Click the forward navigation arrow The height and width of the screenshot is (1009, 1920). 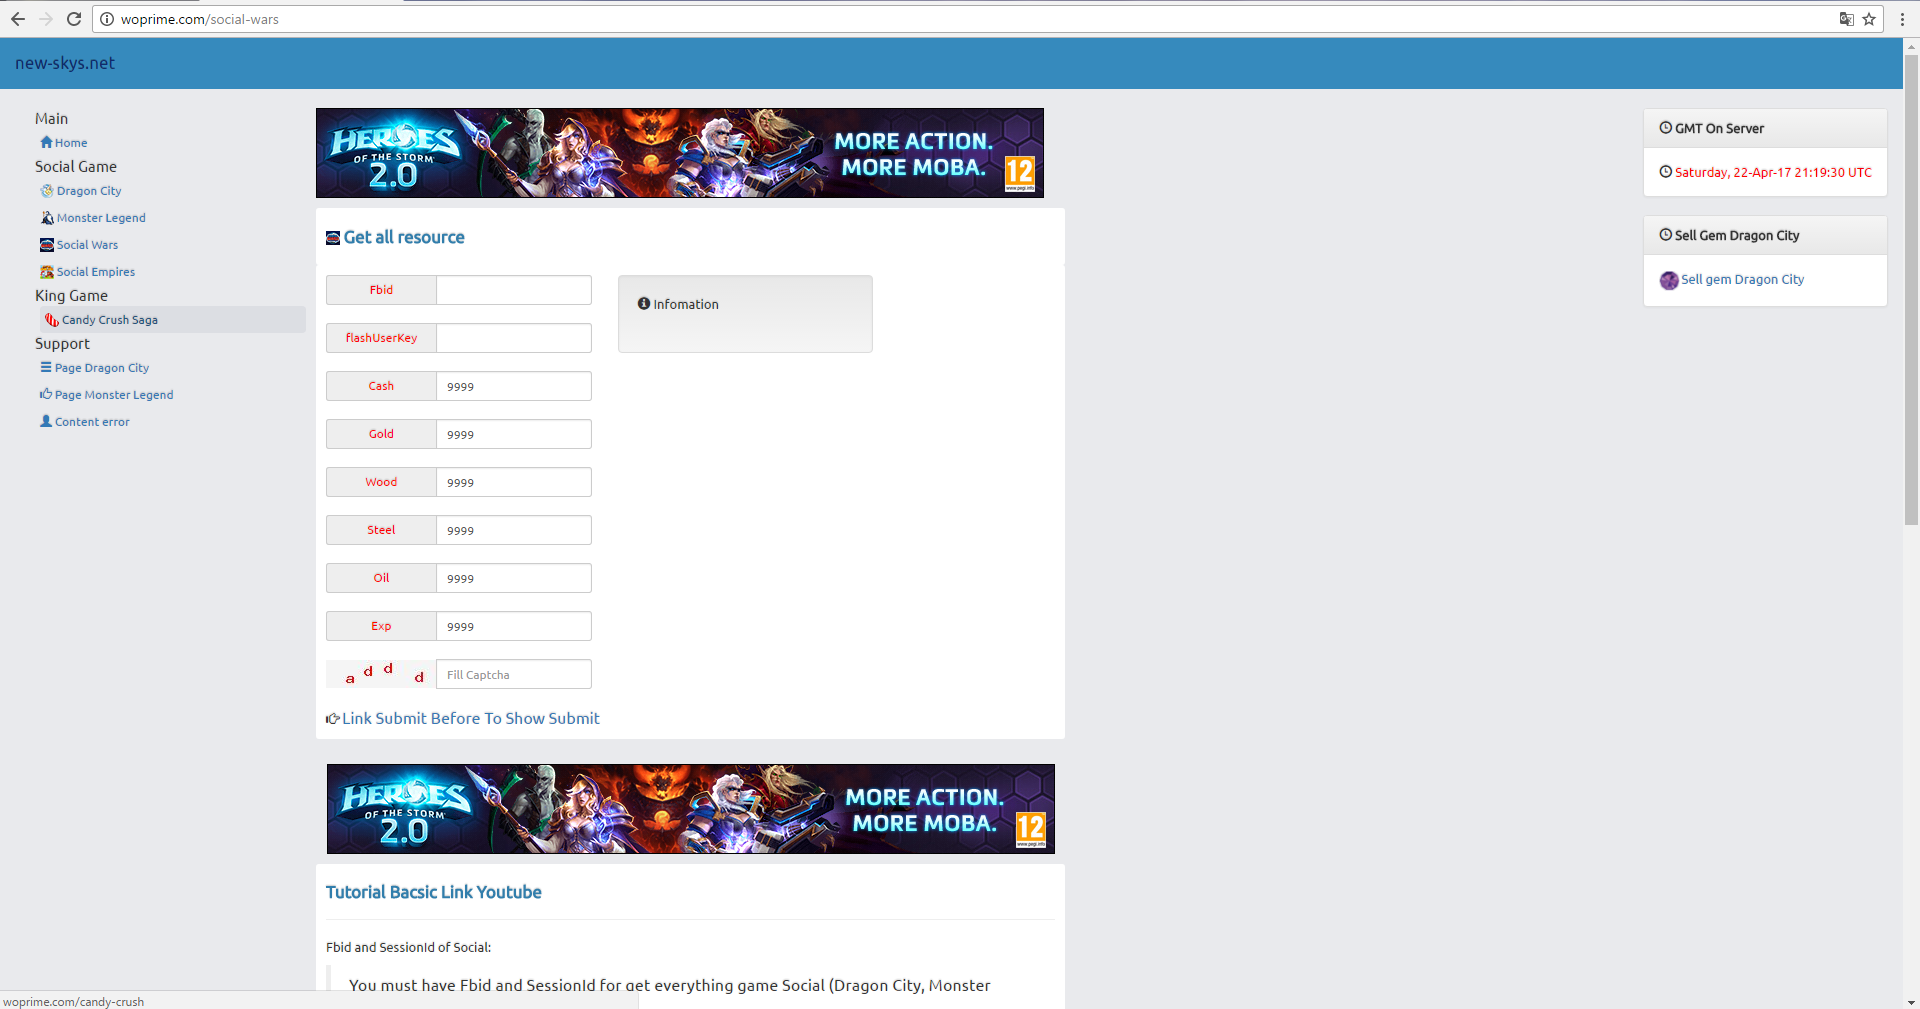click(x=46, y=19)
